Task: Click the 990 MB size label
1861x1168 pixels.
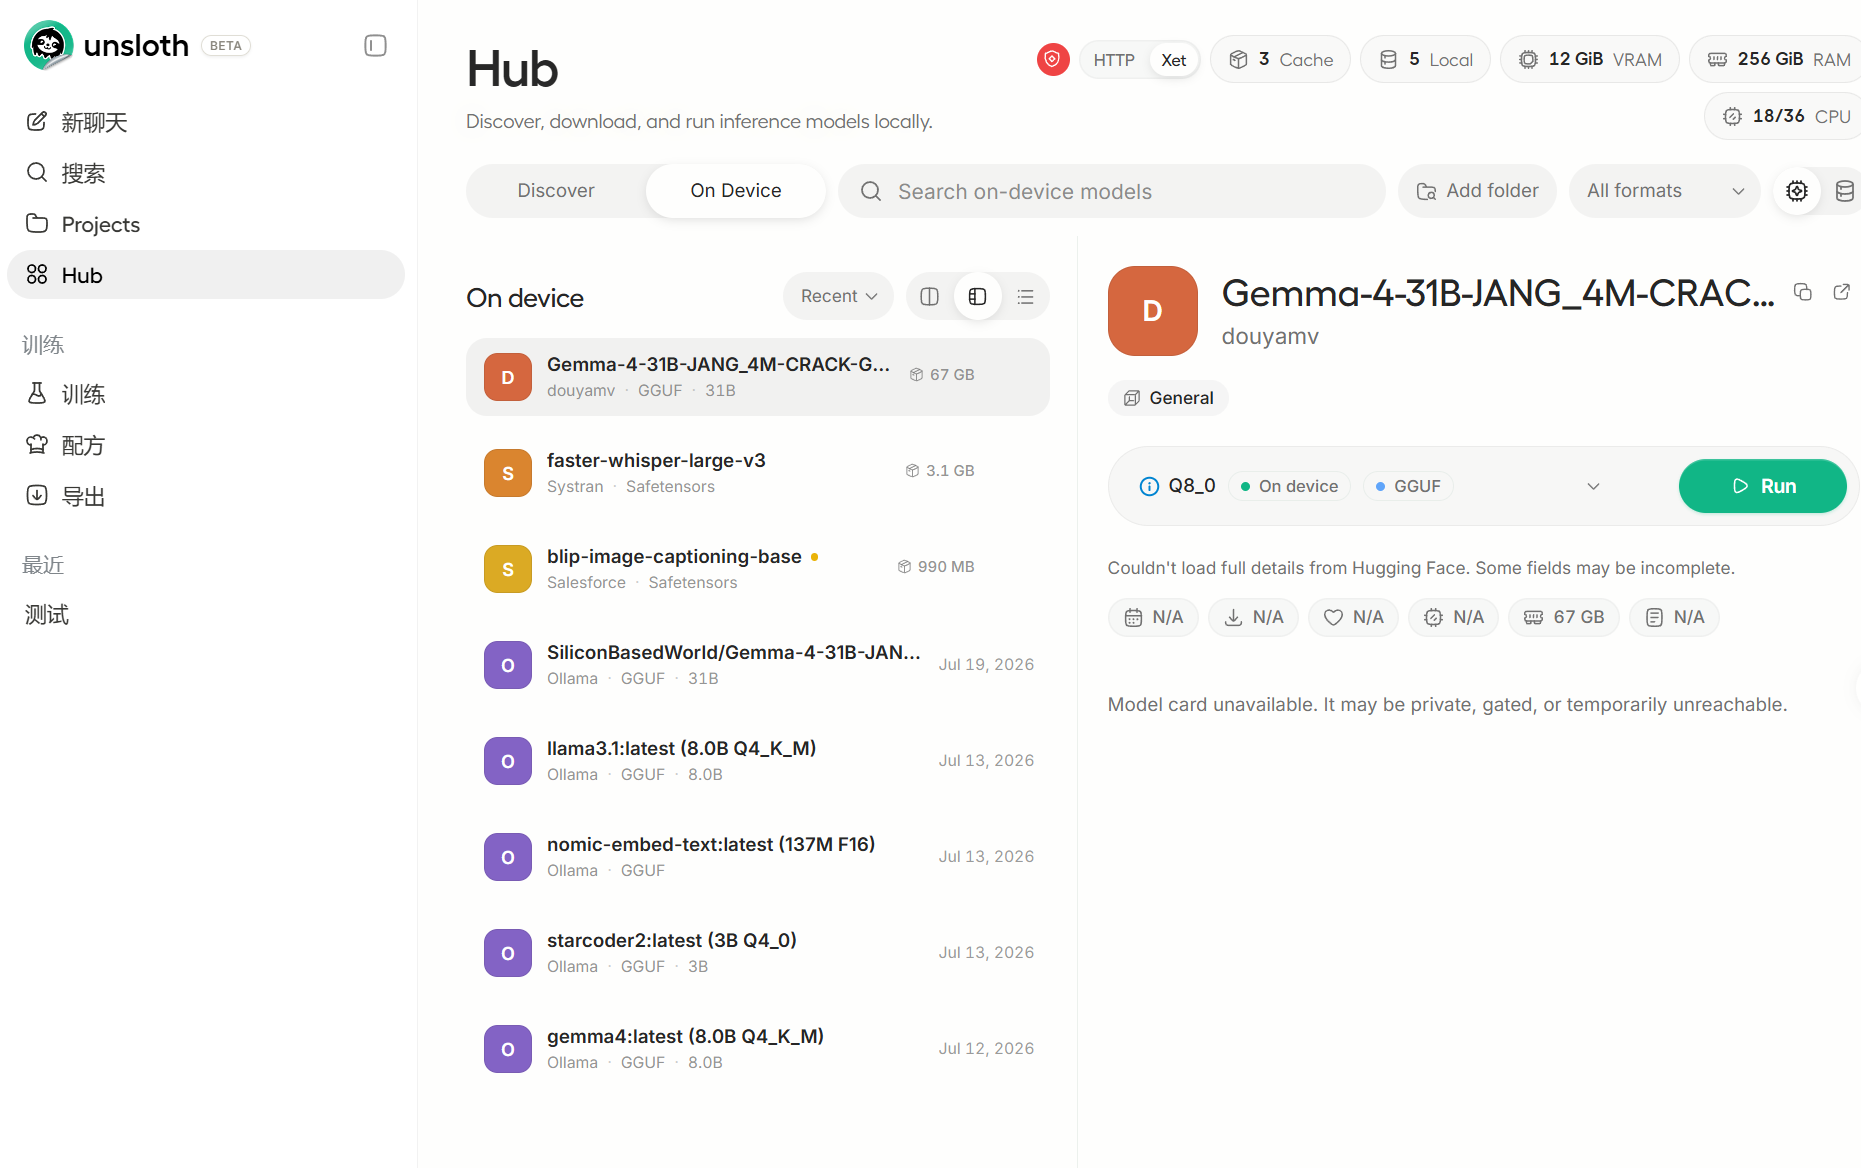Action: [936, 567]
